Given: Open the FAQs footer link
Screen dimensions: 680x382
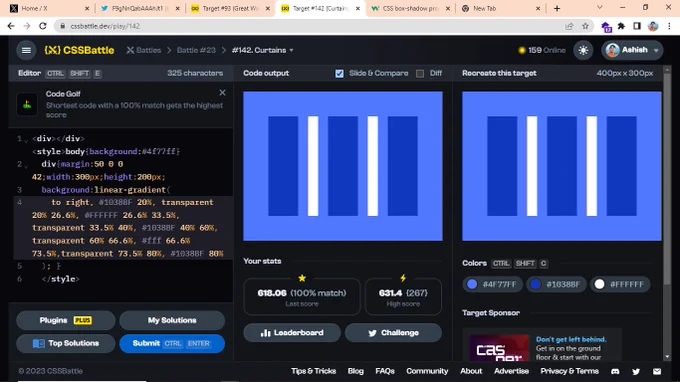Looking at the screenshot, I should [385, 371].
